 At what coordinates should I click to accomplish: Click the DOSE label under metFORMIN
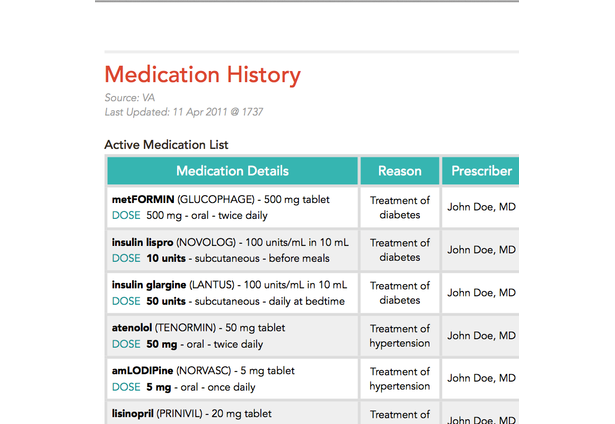tap(126, 215)
